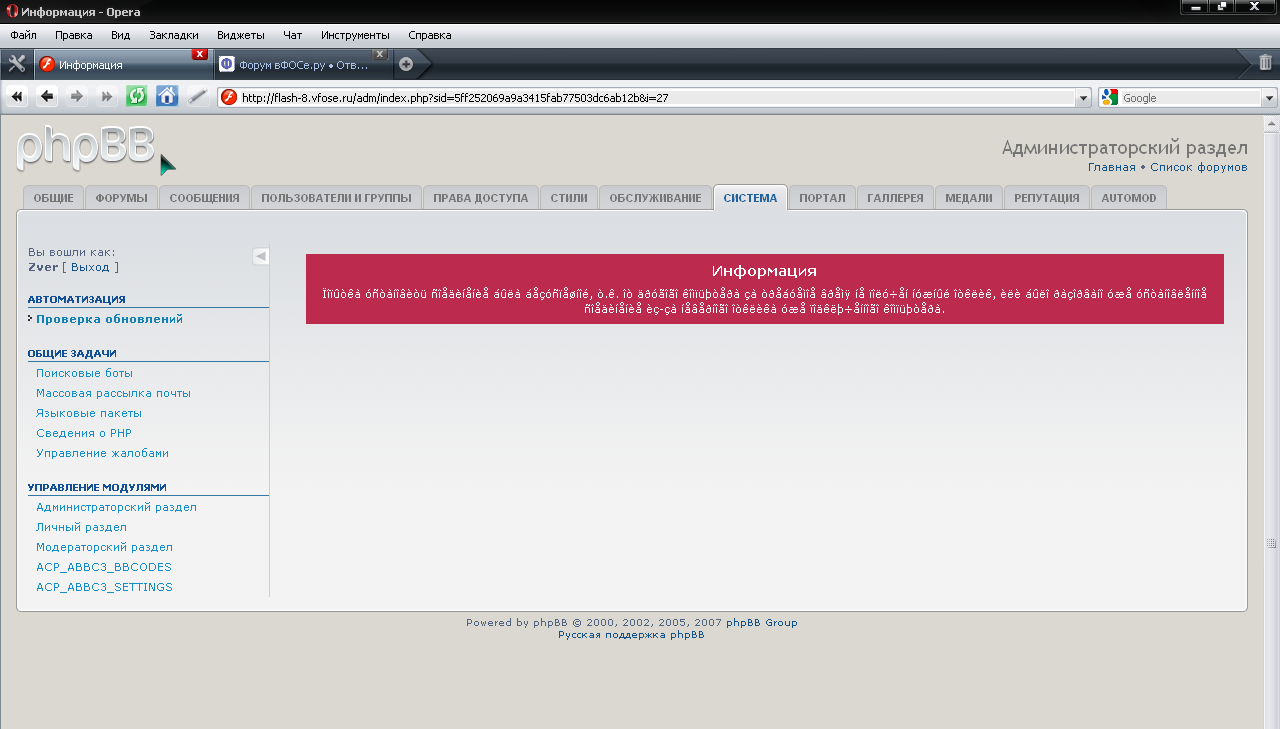The width and height of the screenshot is (1280, 729).
Task: Click the browser Back arrow button
Action: point(47,97)
